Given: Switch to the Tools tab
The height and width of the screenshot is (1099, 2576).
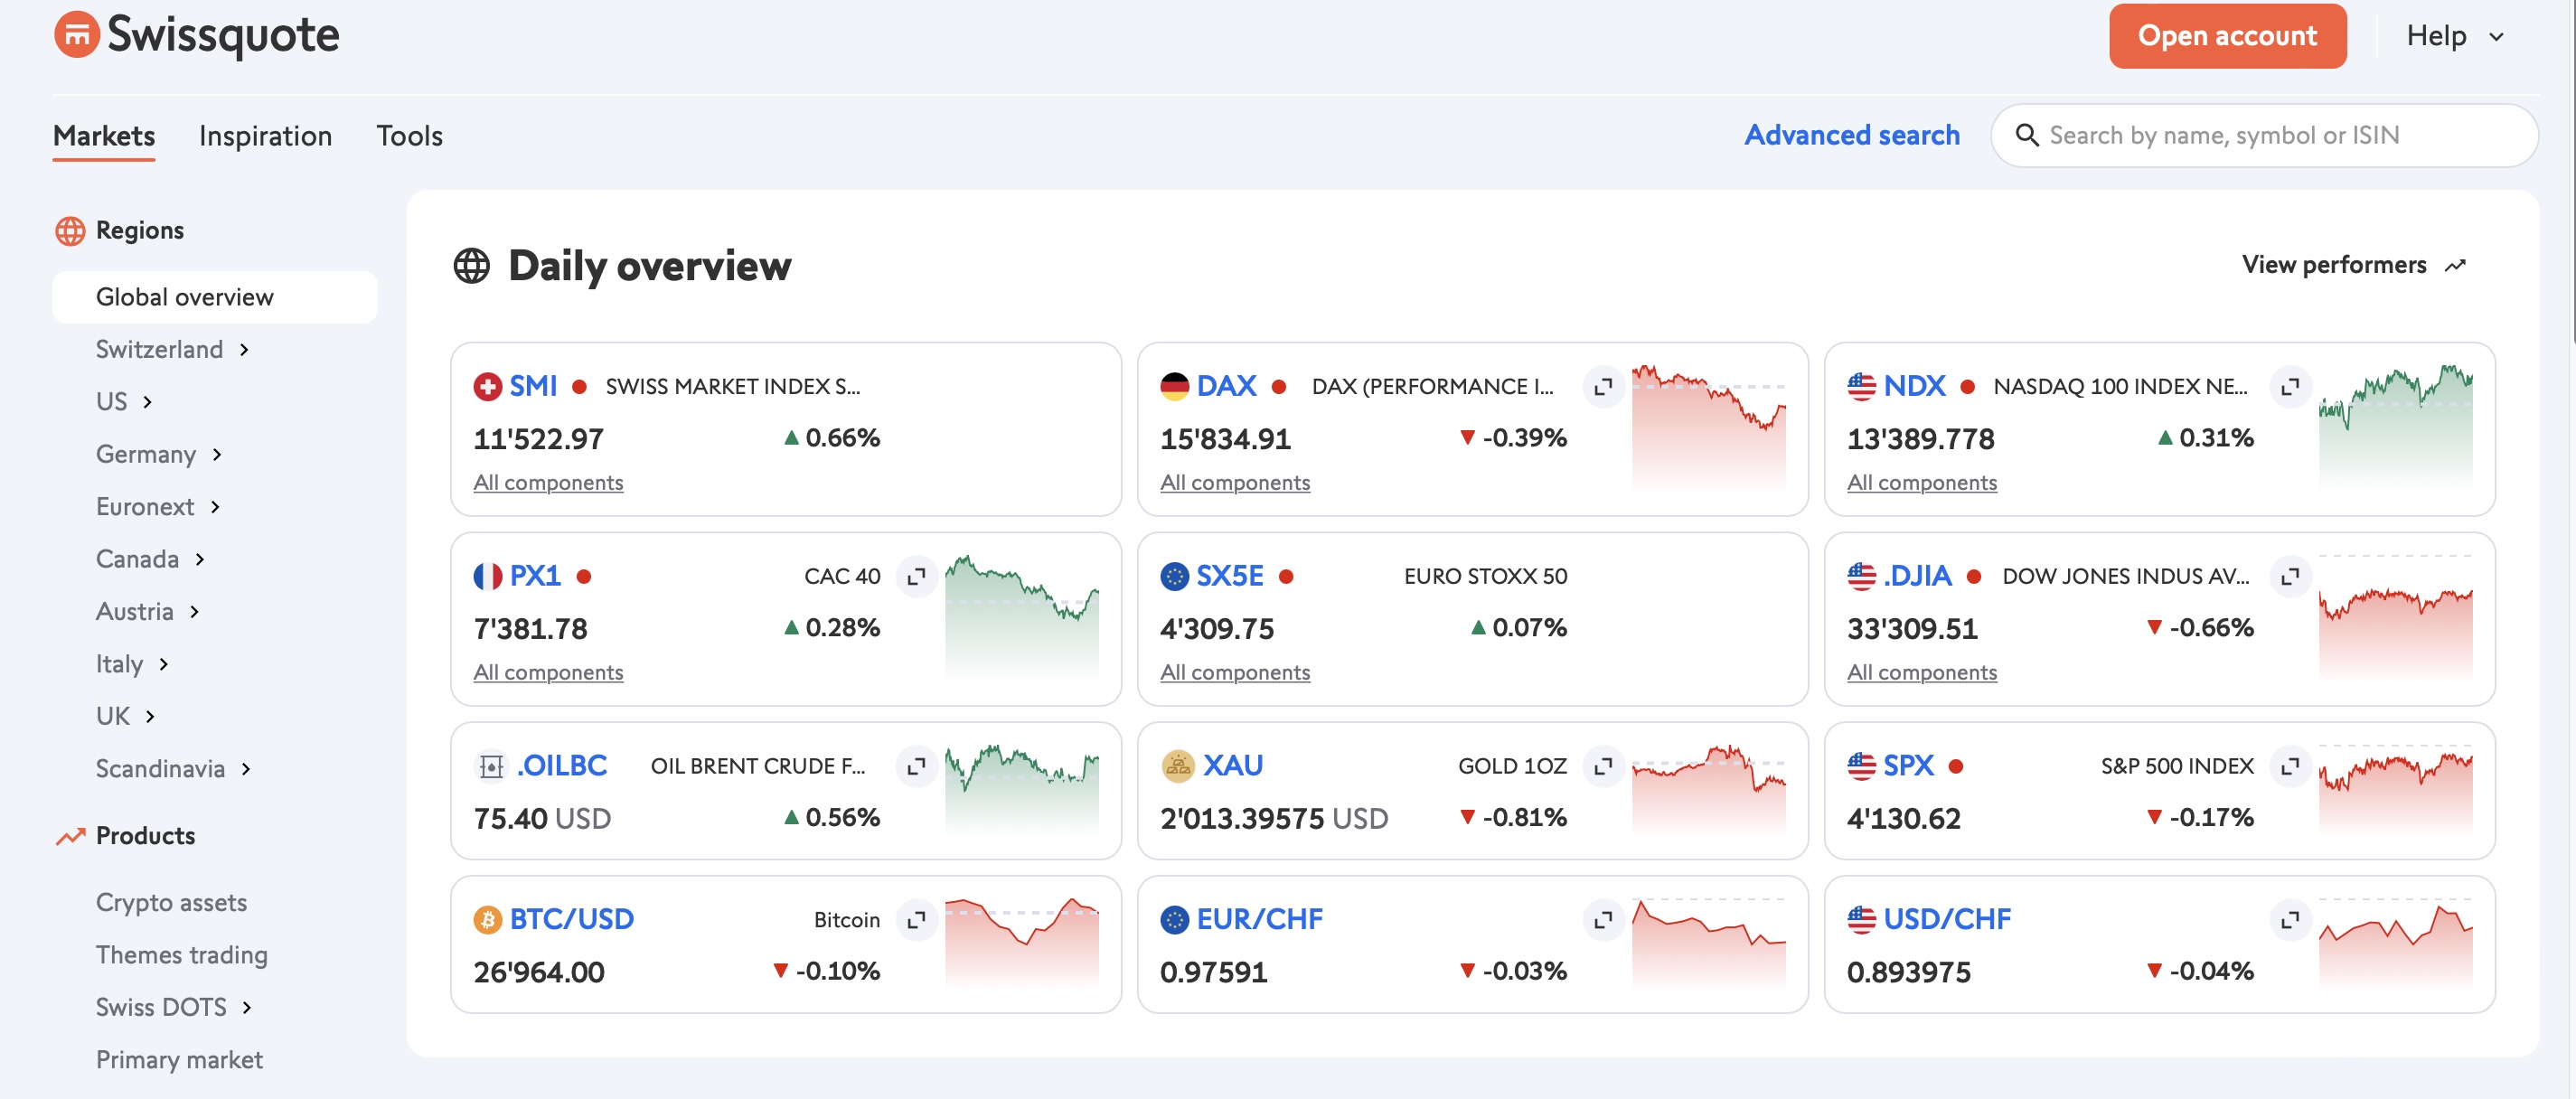Looking at the screenshot, I should (x=410, y=137).
